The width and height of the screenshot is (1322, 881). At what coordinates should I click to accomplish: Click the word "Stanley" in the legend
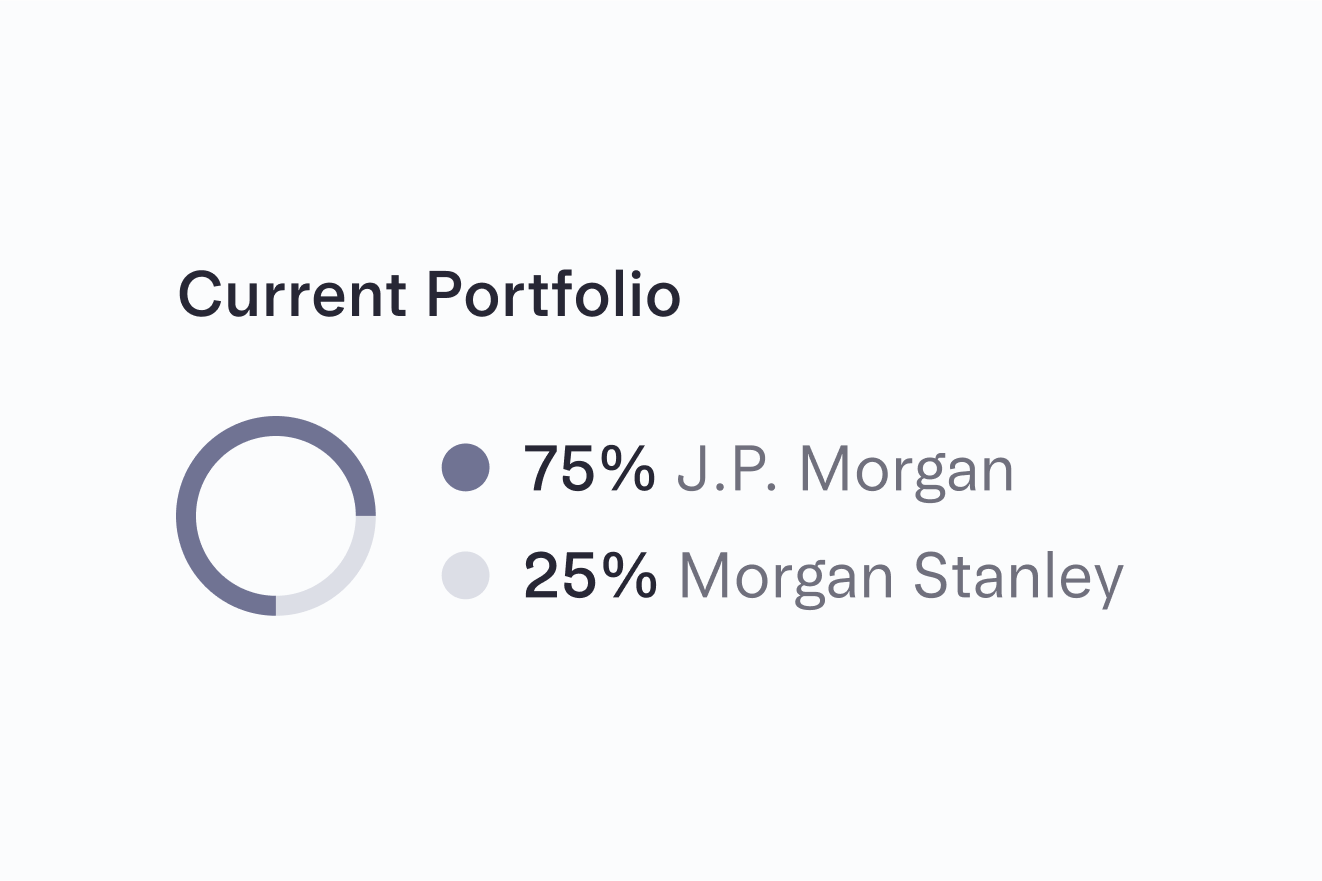1020,578
